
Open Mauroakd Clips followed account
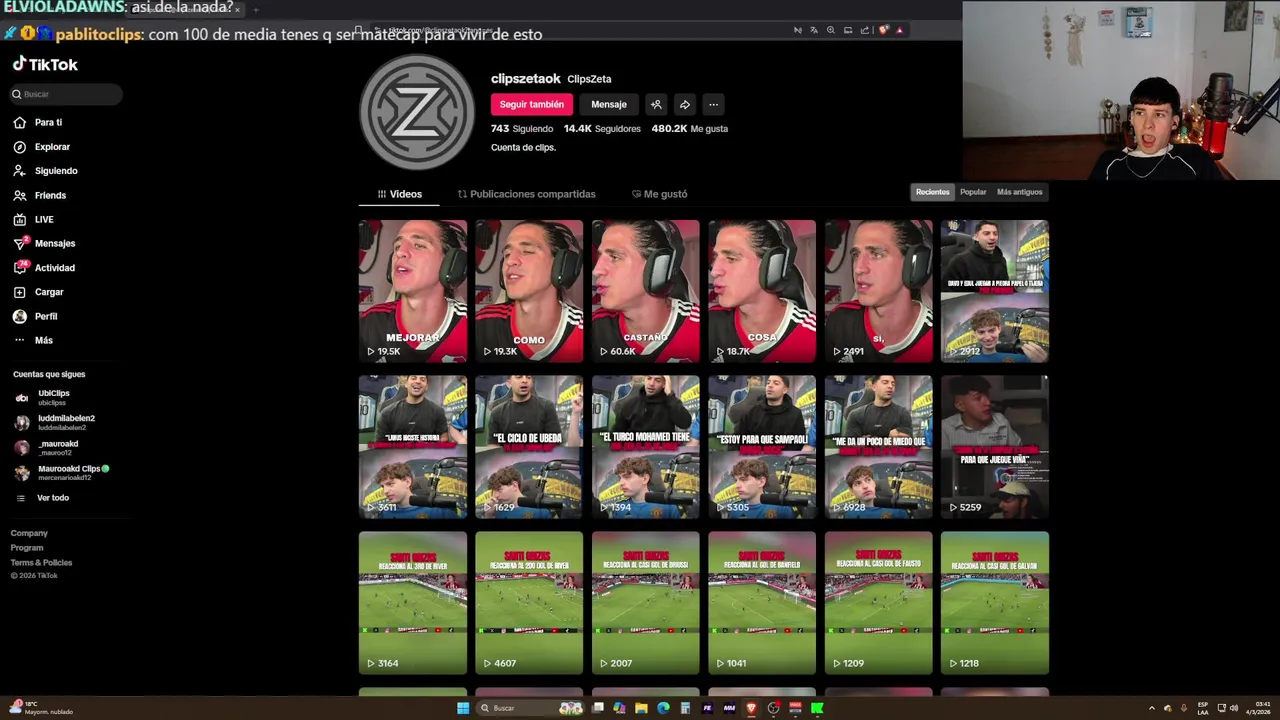[61, 472]
